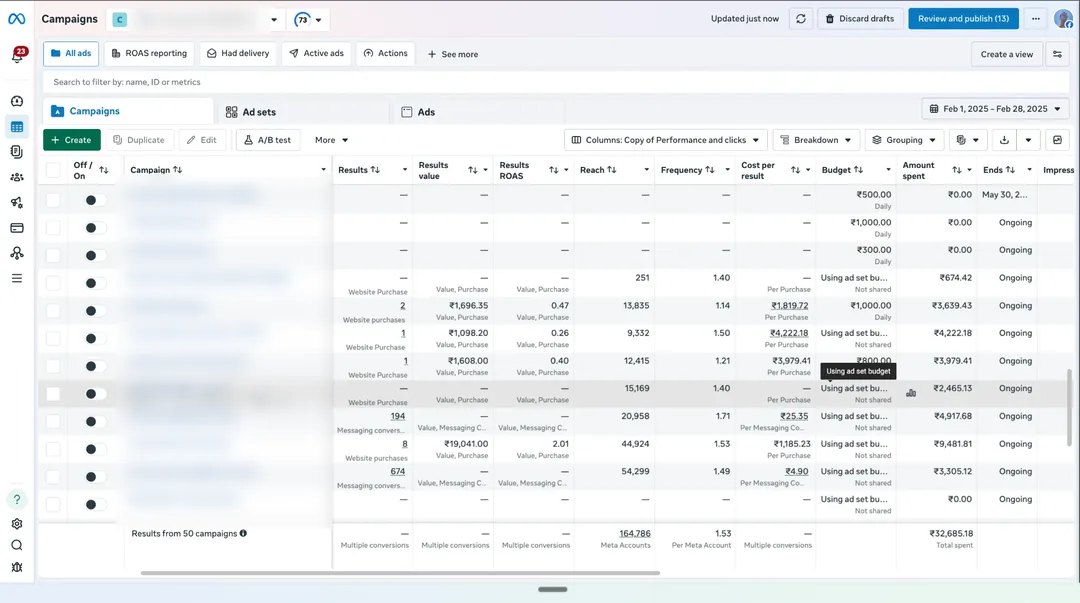Open All tools hamburger menu icon
The height and width of the screenshot is (603, 1080).
pyautogui.click(x=17, y=278)
